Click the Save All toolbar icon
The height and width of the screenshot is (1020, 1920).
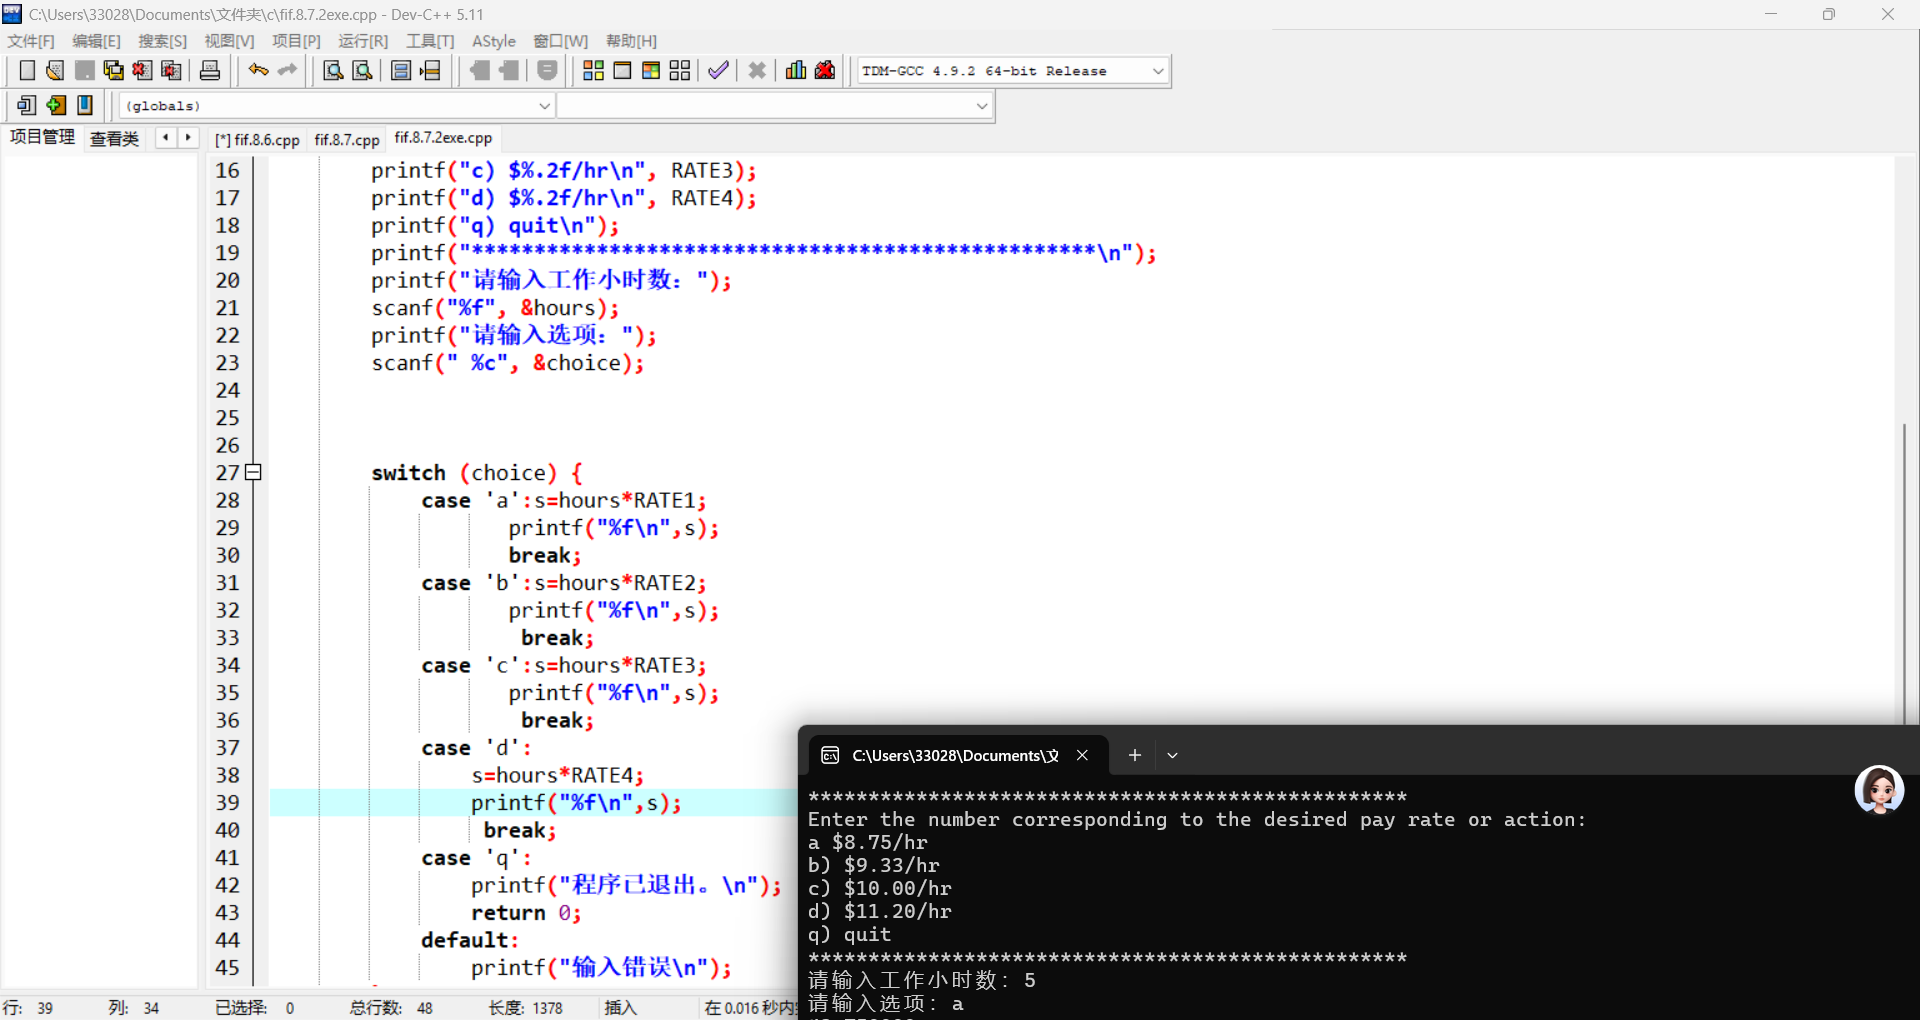(114, 70)
